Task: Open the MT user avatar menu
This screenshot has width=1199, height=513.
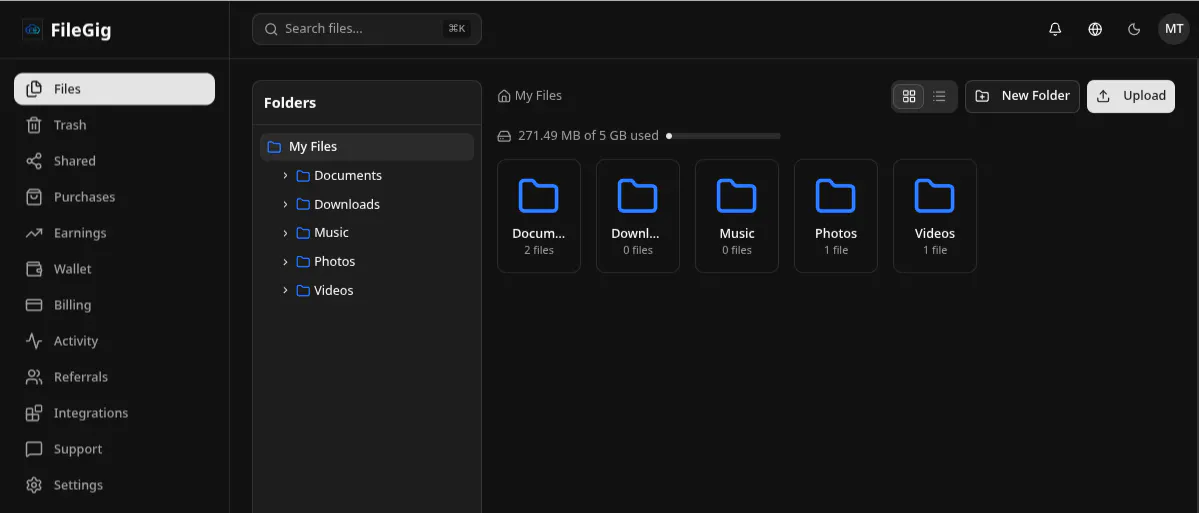Action: pos(1174,29)
